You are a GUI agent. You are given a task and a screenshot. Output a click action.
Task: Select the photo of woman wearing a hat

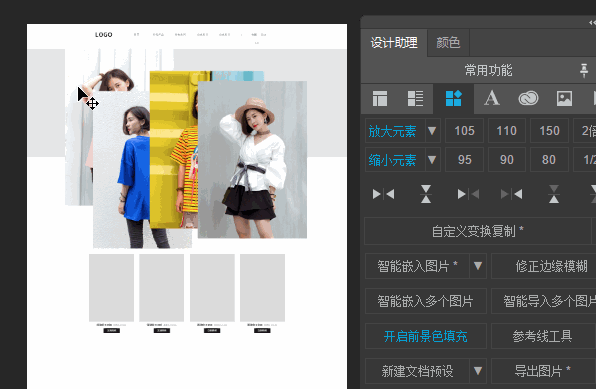[252, 160]
